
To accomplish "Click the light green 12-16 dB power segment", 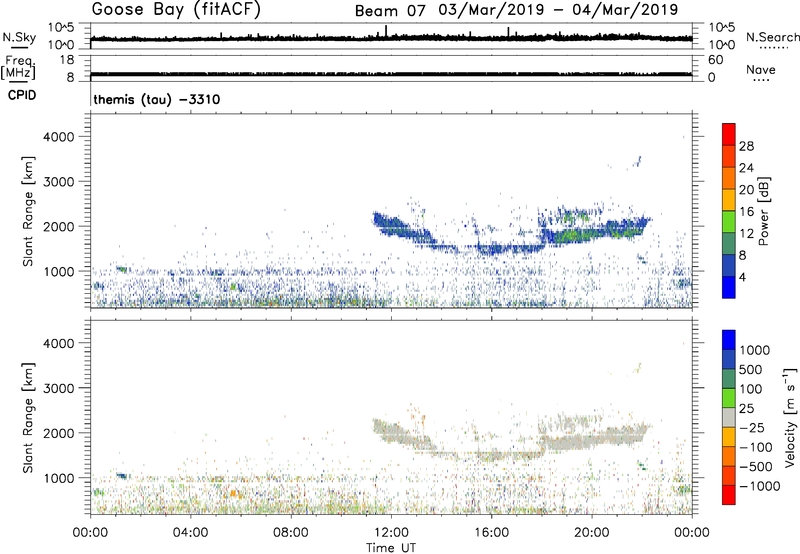I will [729, 222].
